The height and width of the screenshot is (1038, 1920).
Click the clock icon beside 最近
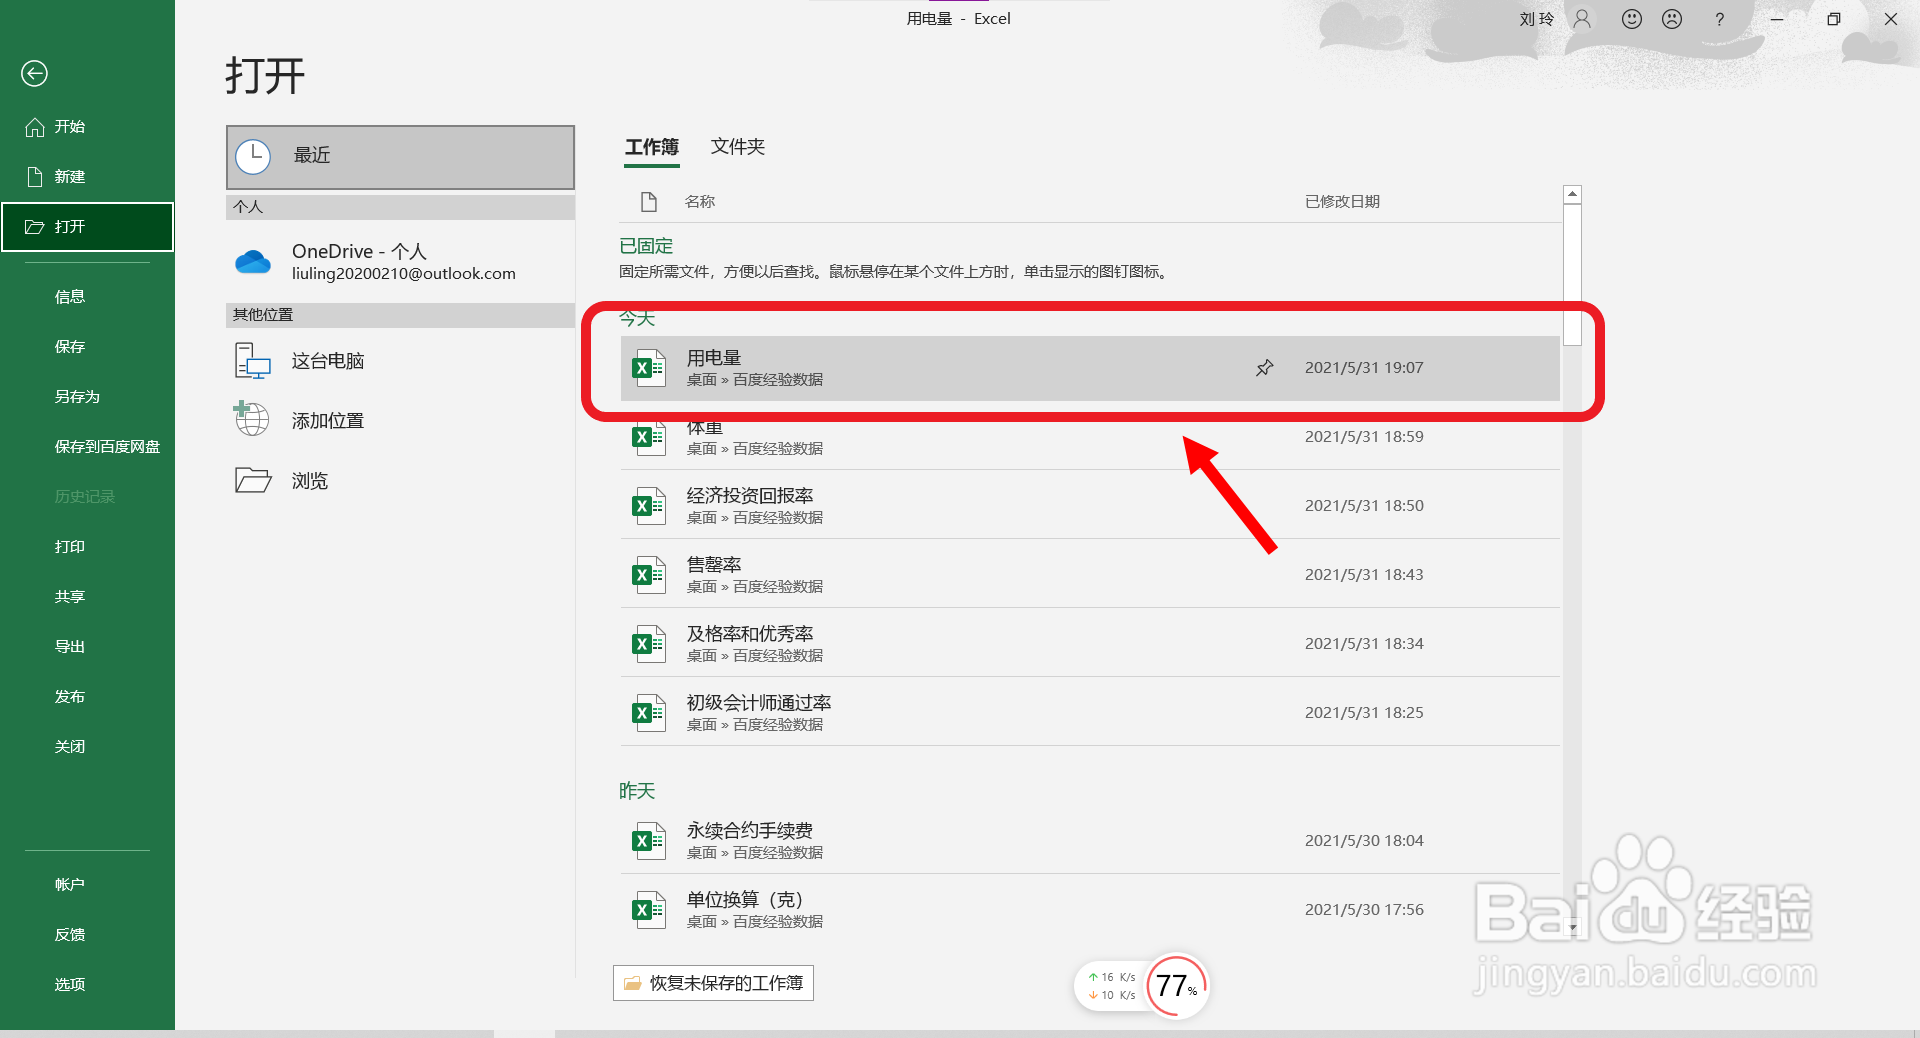tap(253, 157)
